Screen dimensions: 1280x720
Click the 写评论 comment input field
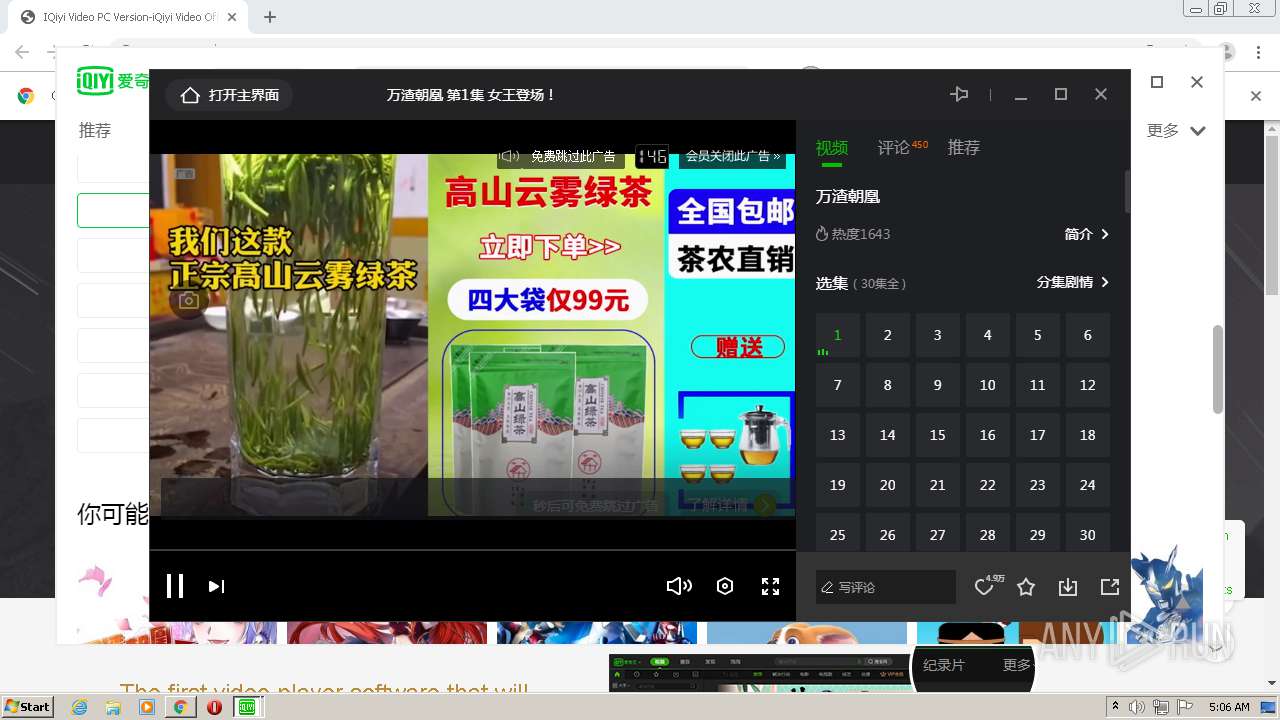click(x=886, y=587)
